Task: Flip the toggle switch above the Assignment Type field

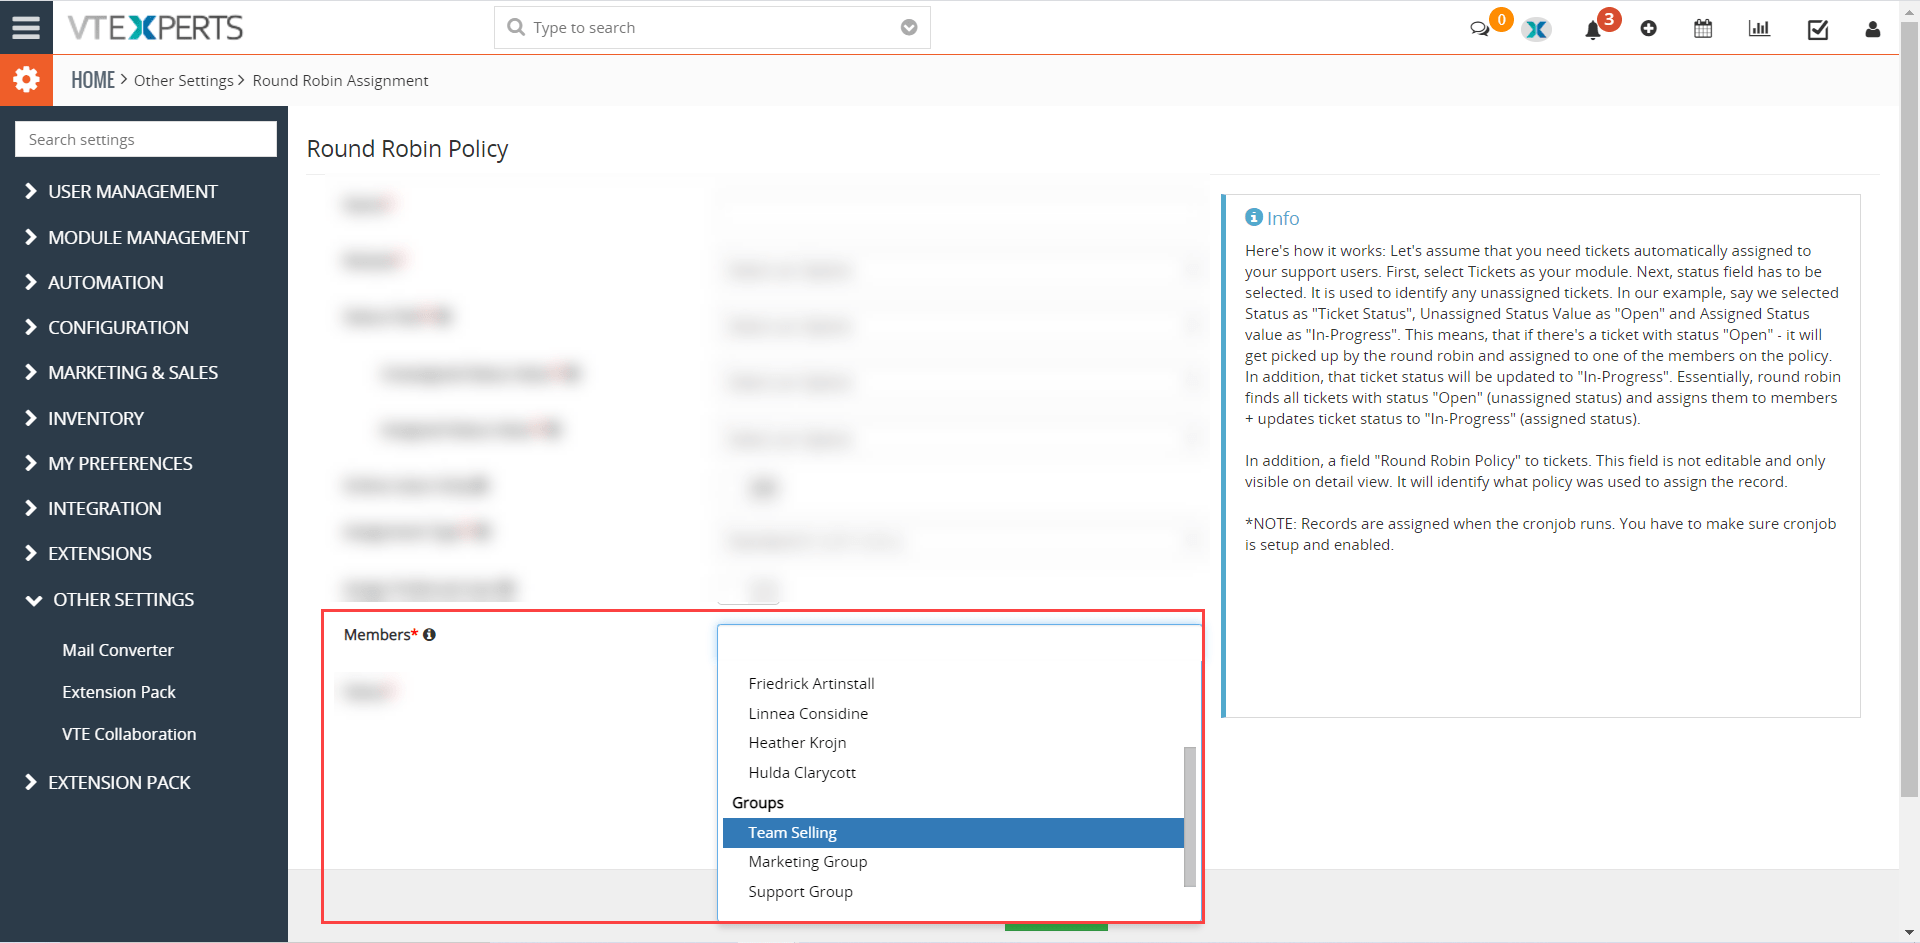Action: click(x=763, y=489)
